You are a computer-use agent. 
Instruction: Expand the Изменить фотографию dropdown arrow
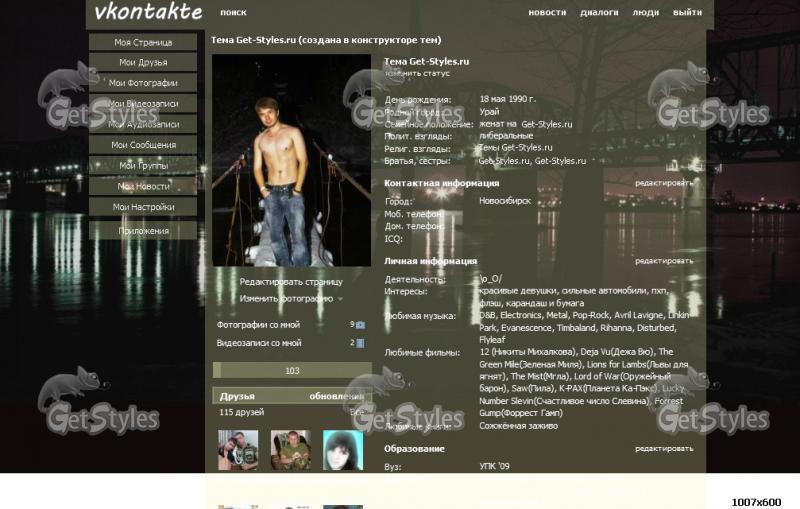click(x=340, y=299)
